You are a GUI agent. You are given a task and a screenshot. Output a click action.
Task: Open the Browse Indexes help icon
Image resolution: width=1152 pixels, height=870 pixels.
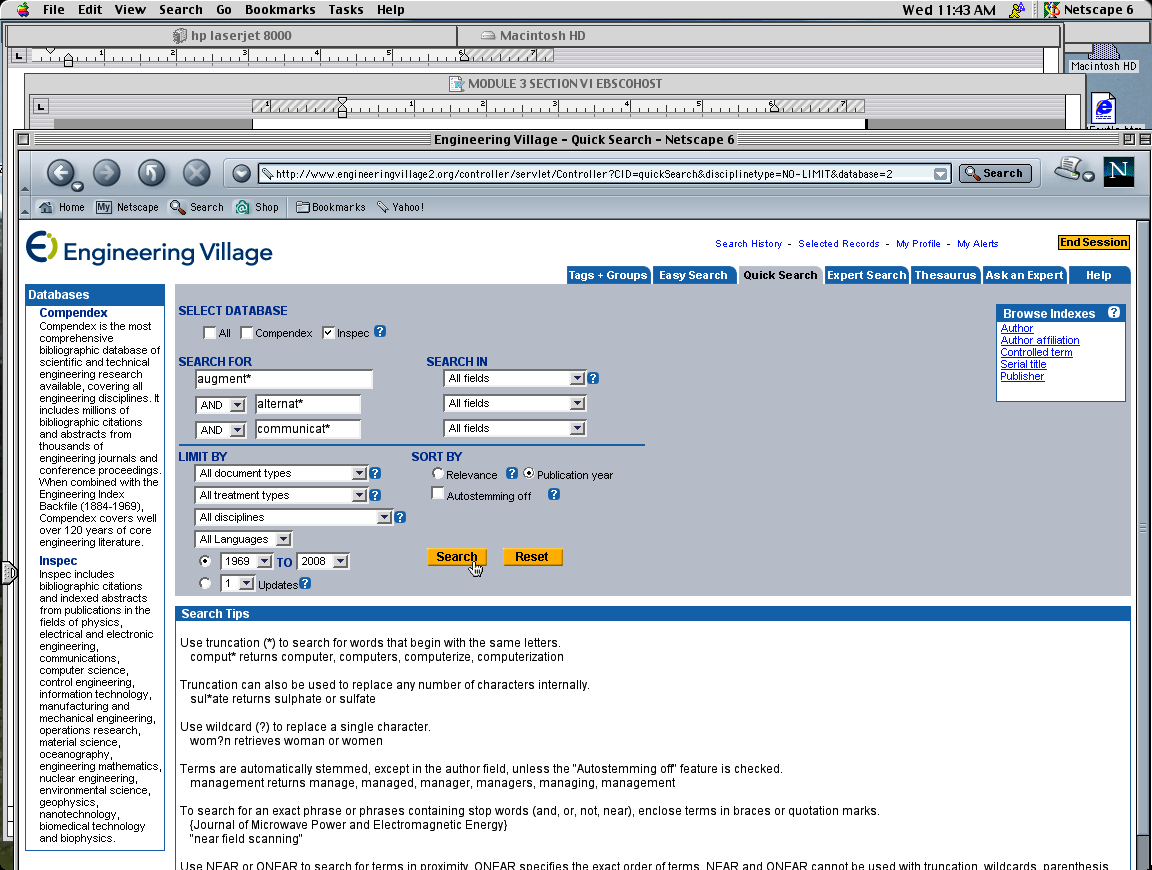1114,312
